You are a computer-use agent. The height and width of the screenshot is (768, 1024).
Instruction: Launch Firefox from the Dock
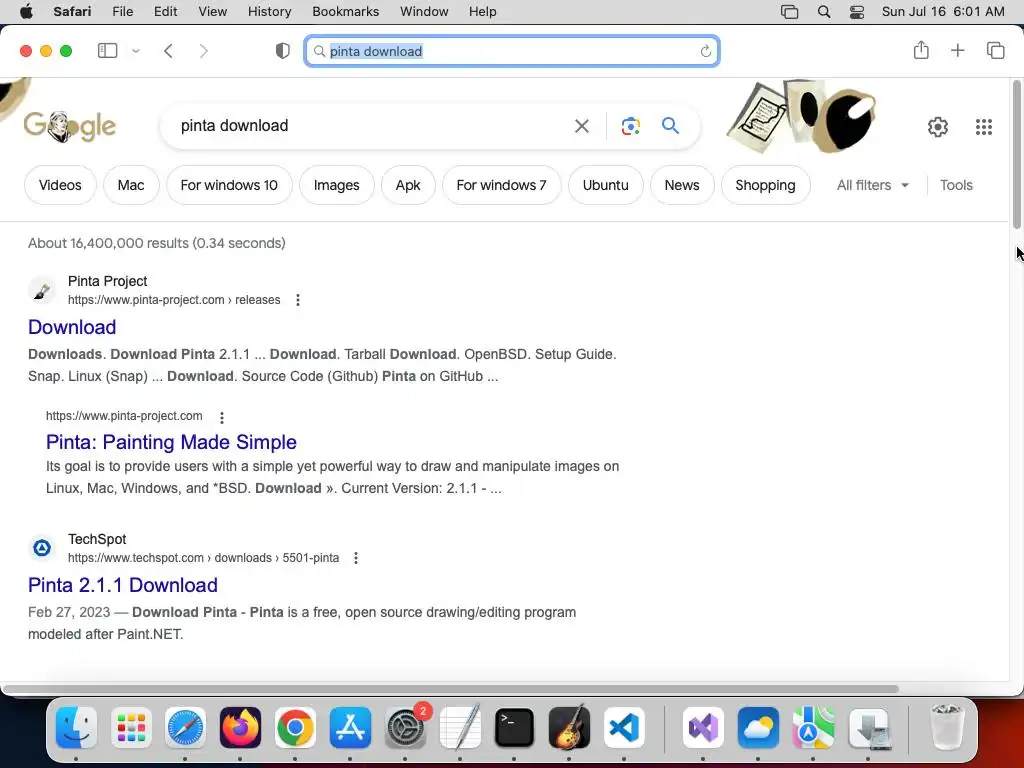240,727
